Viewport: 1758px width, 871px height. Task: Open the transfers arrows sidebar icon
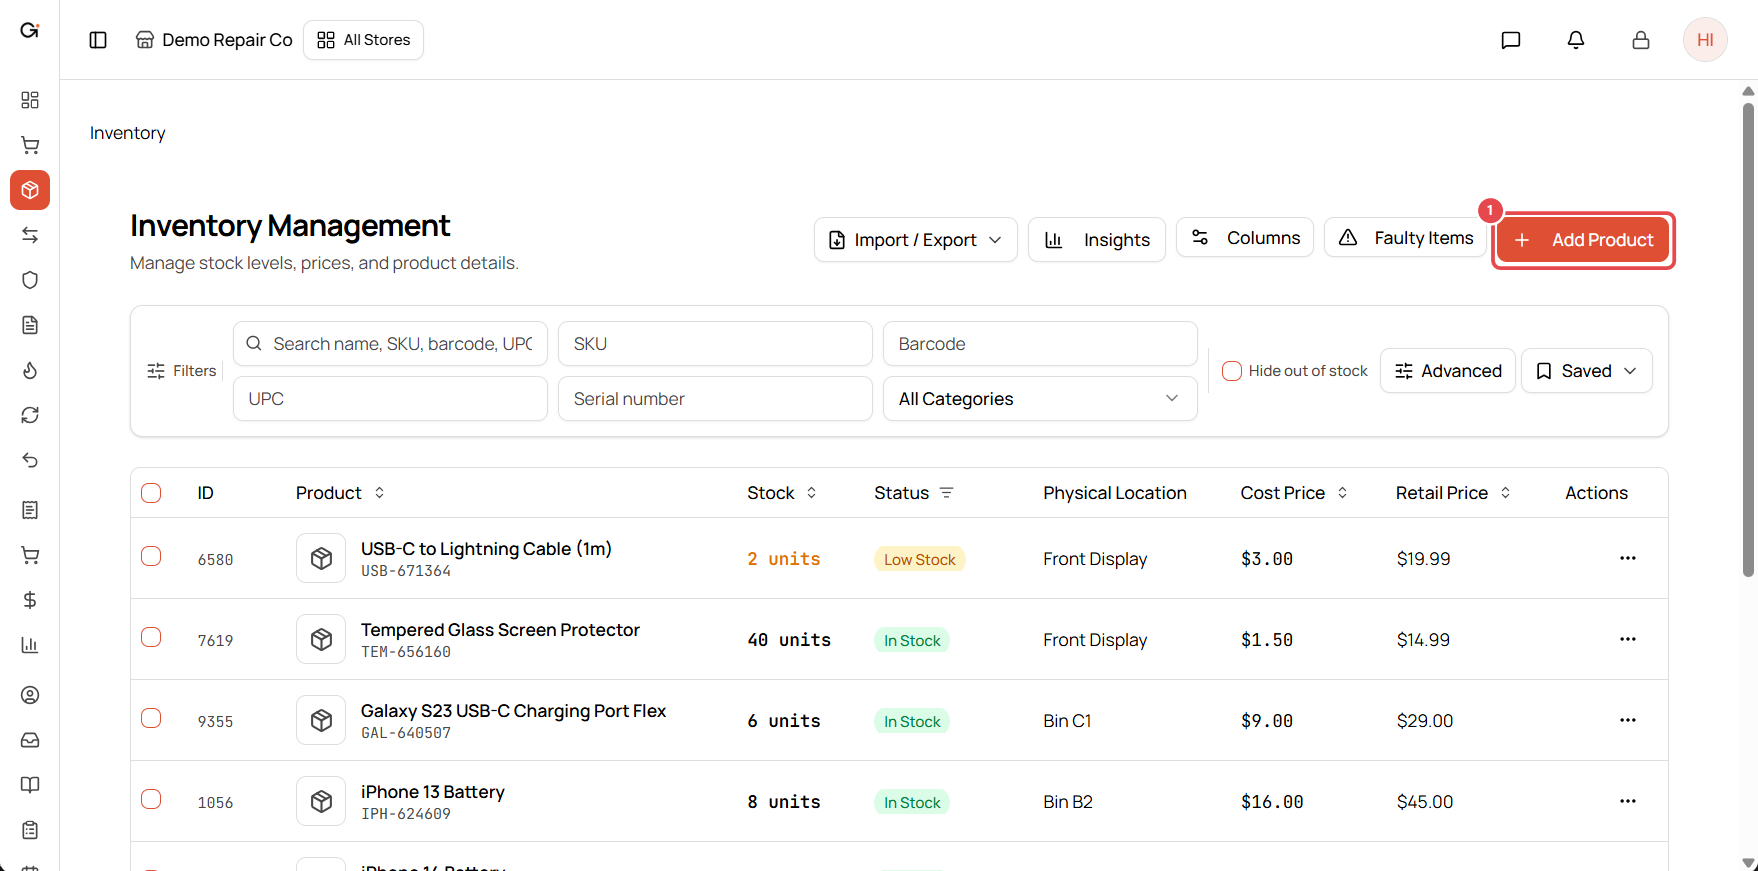30,235
